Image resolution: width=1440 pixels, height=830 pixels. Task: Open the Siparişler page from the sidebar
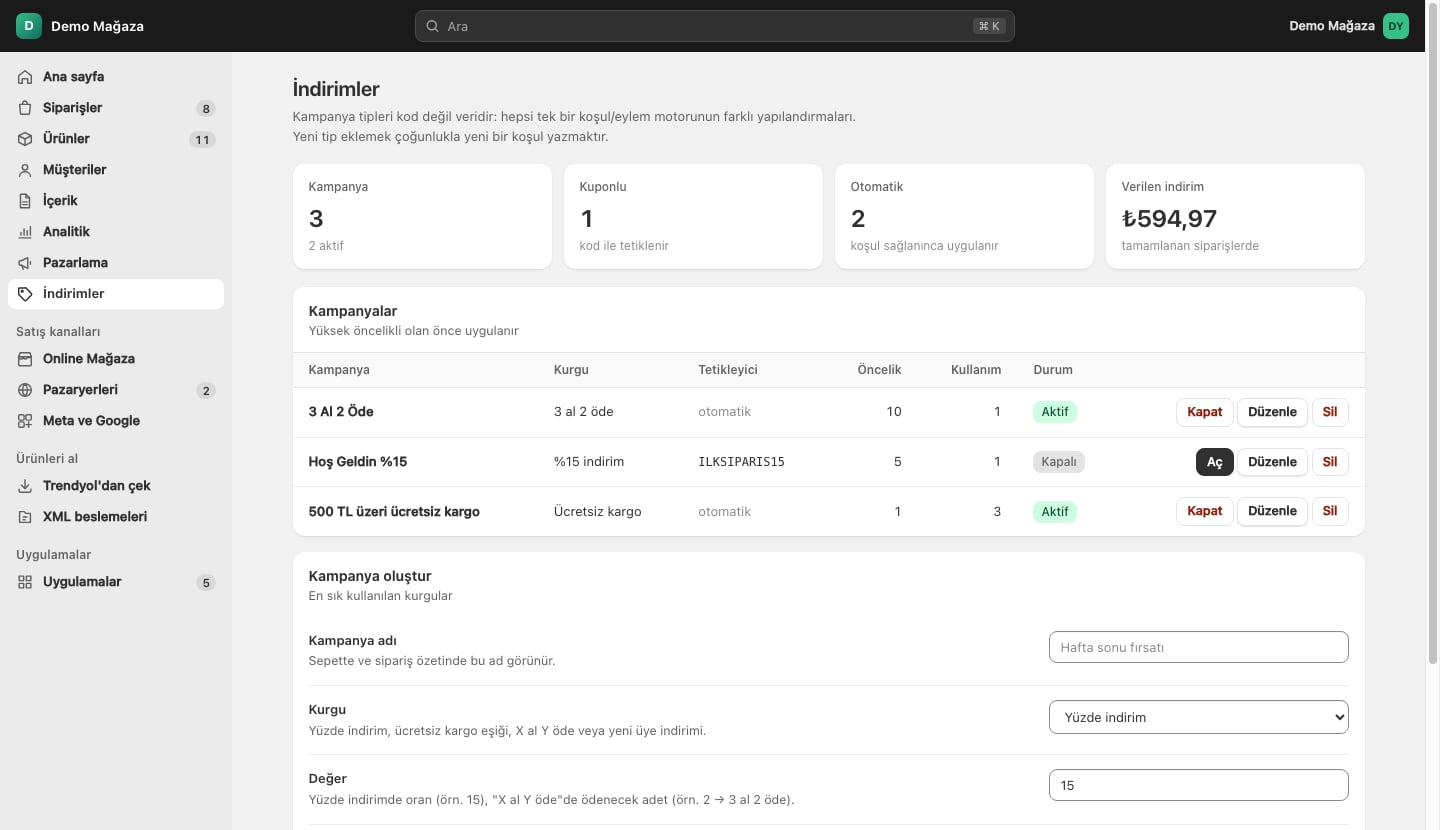[x=116, y=108]
